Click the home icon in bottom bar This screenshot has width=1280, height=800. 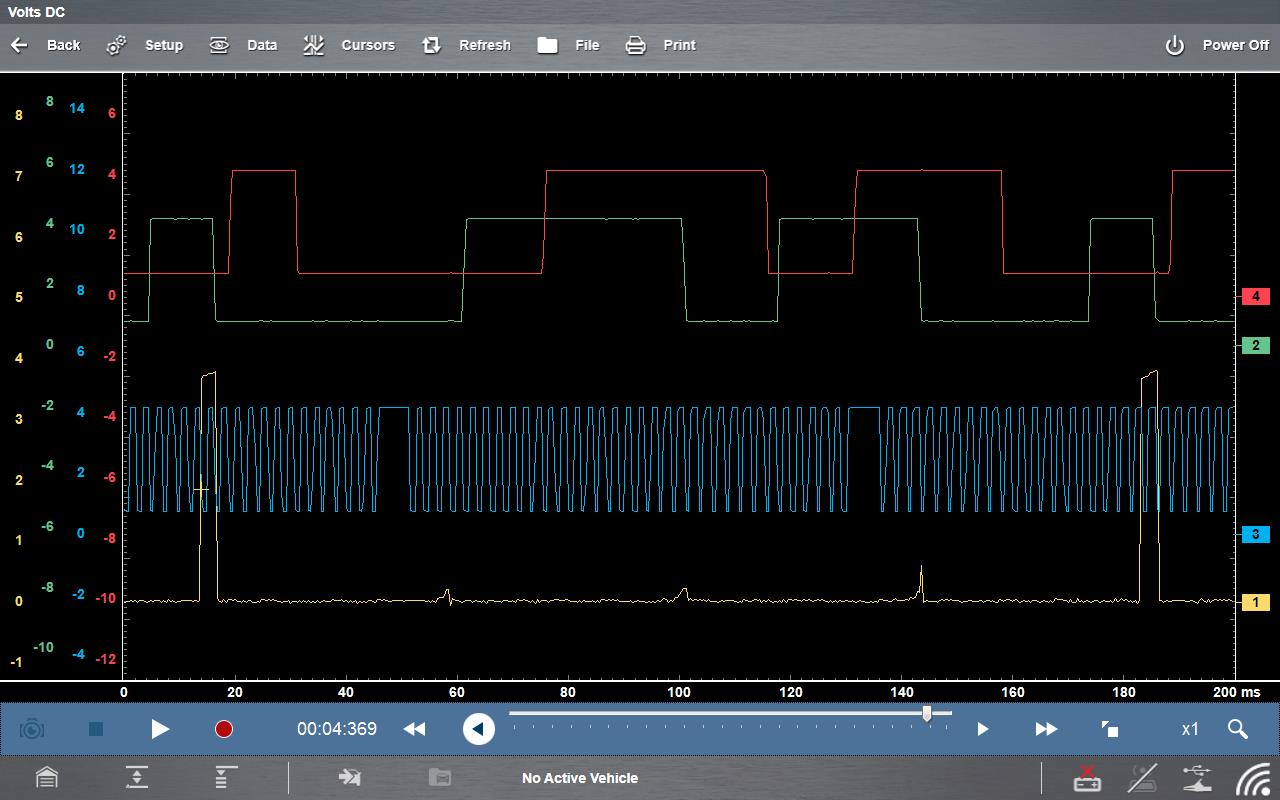(47, 777)
